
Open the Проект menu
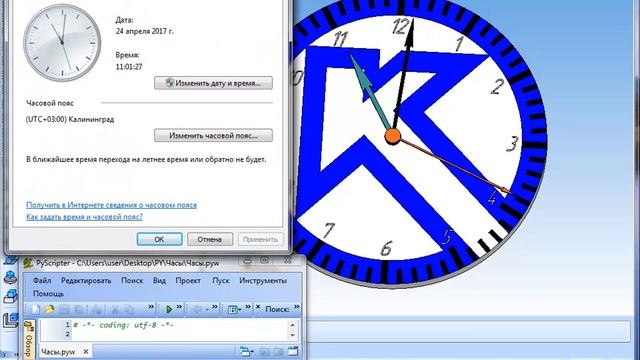(188, 280)
